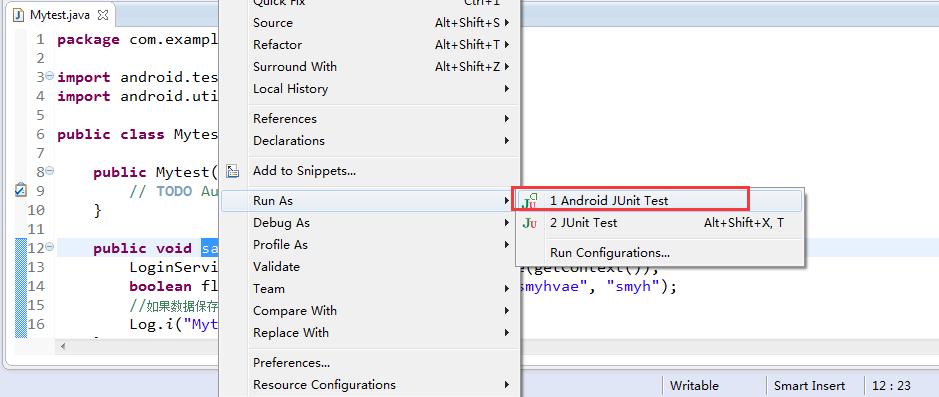Collapse the method fold on line 12
This screenshot has height=397, width=939.
(x=50, y=246)
